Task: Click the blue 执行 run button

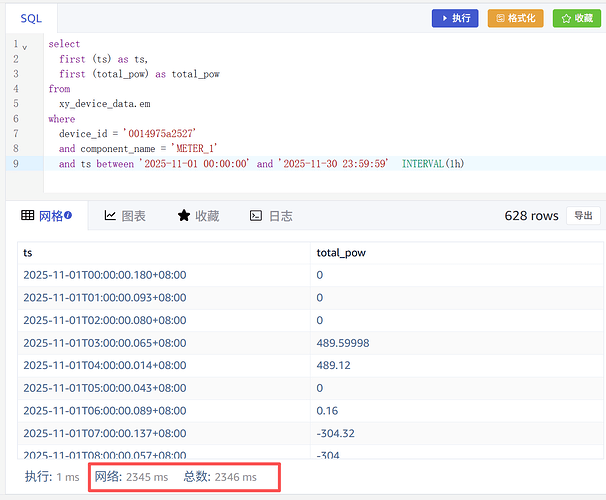Action: [x=455, y=18]
